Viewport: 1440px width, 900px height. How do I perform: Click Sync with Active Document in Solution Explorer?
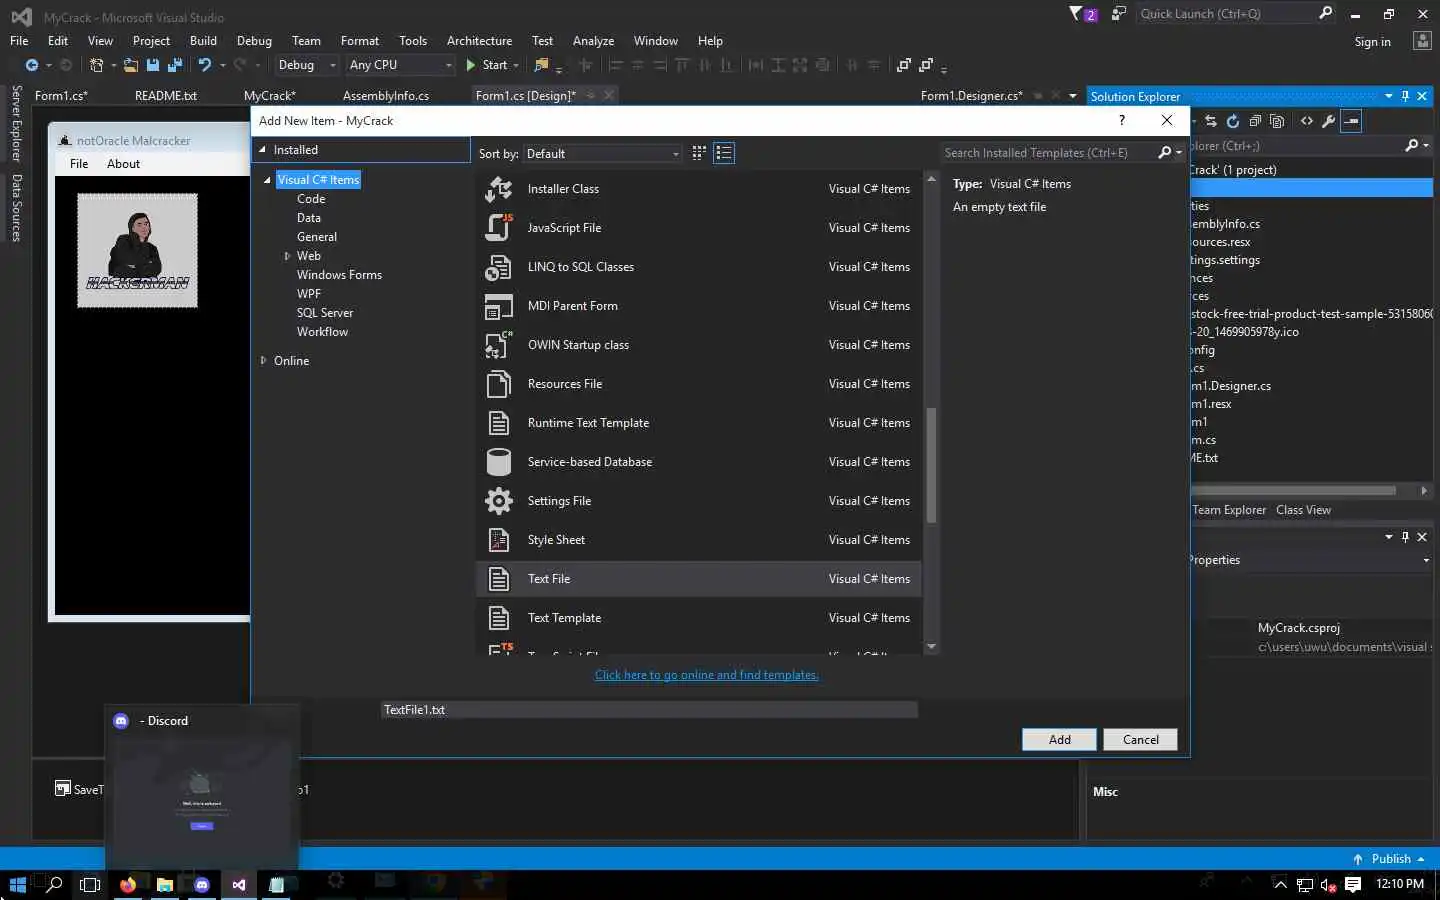pyautogui.click(x=1211, y=121)
